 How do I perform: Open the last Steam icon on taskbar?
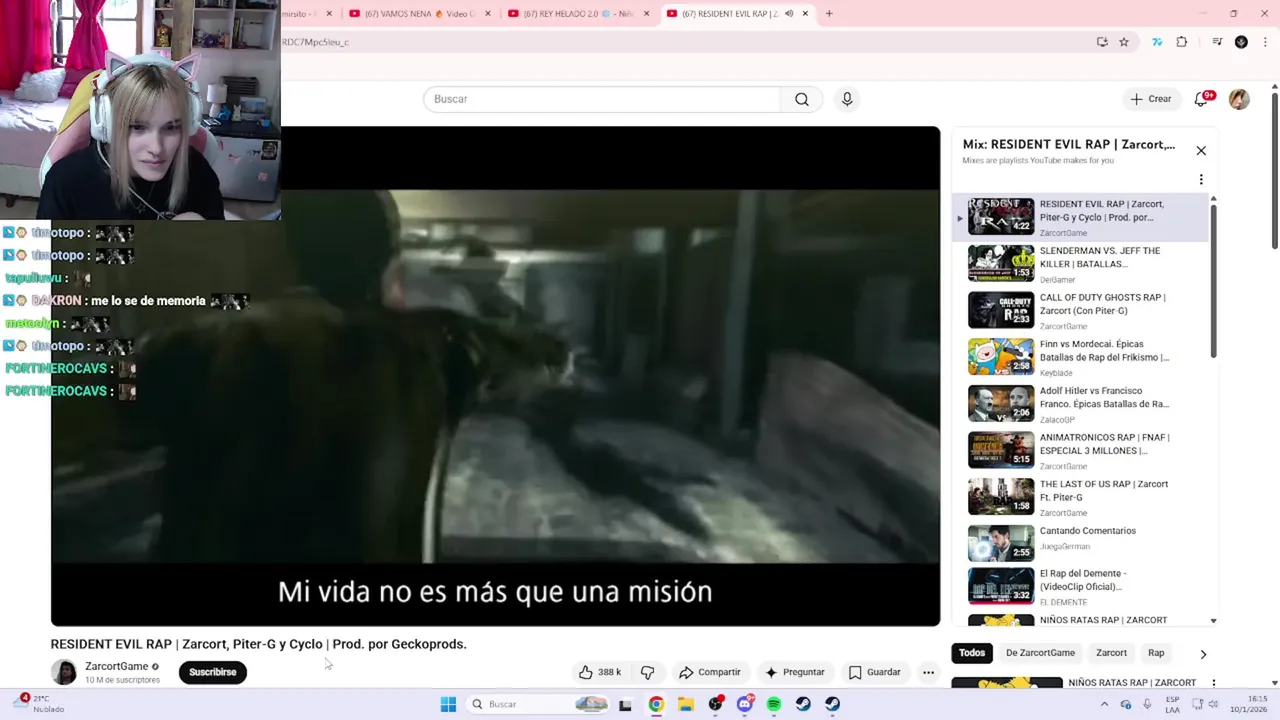(x=833, y=704)
